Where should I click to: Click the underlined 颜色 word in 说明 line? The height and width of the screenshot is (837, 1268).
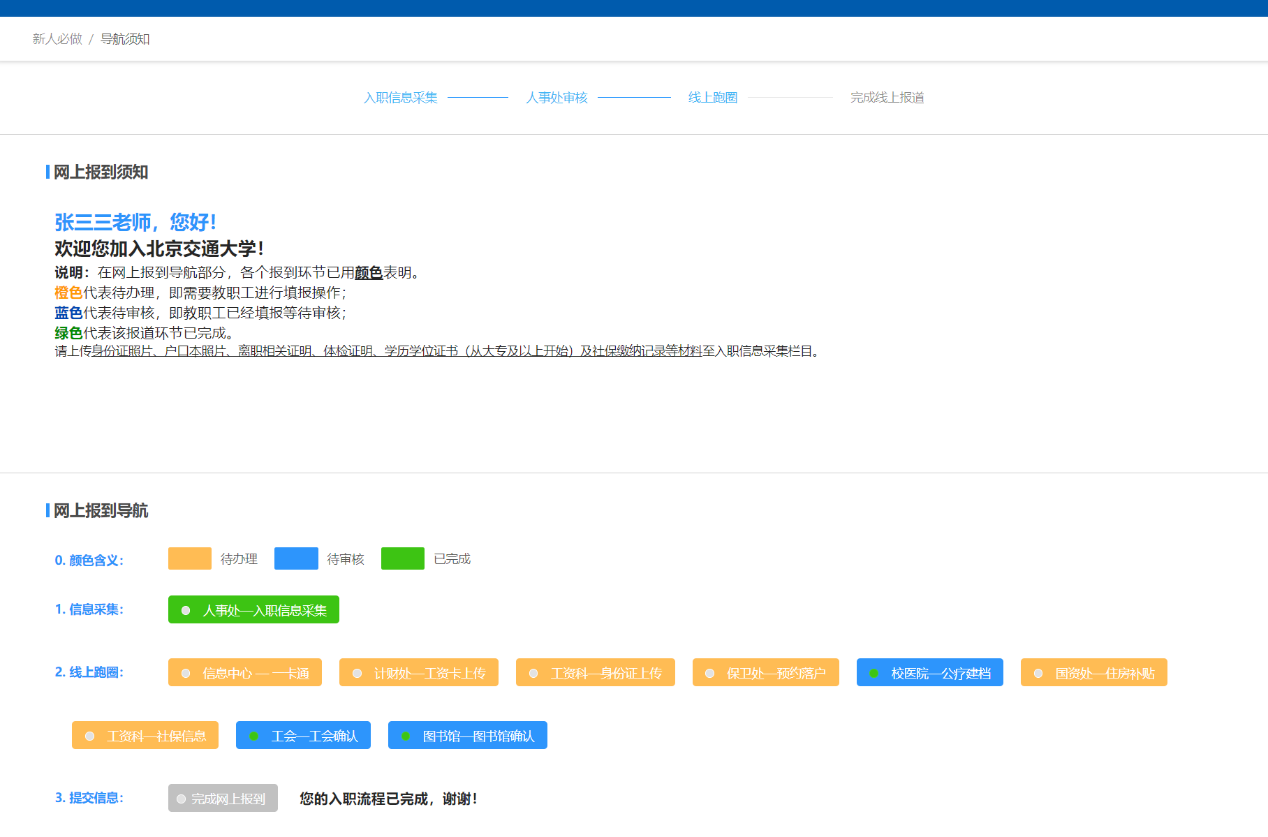tap(368, 272)
